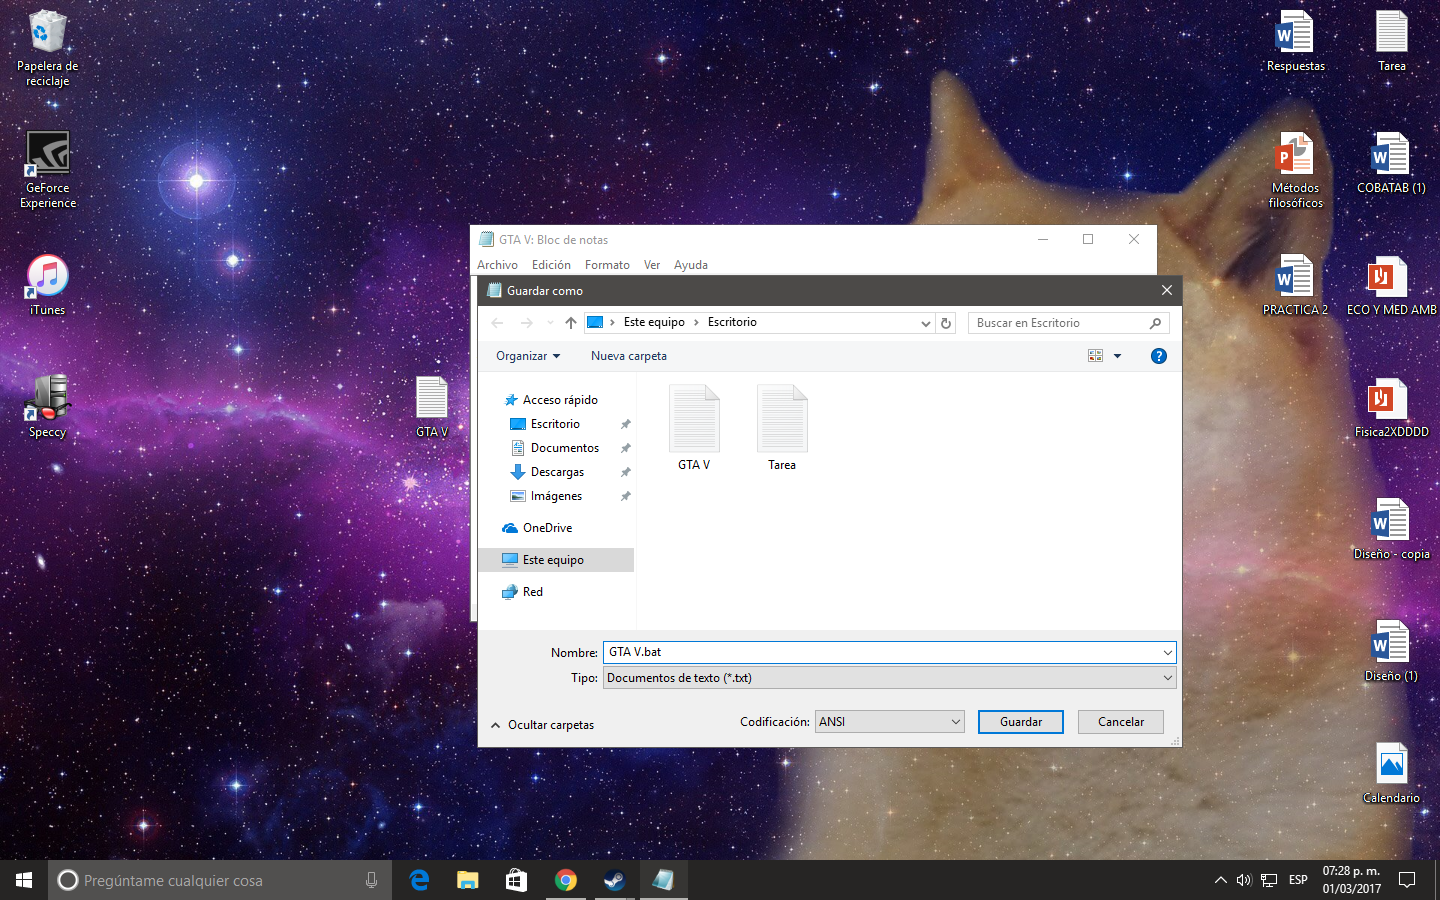
Task: Open the Edición menu in Bloc de notas
Action: [551, 265]
